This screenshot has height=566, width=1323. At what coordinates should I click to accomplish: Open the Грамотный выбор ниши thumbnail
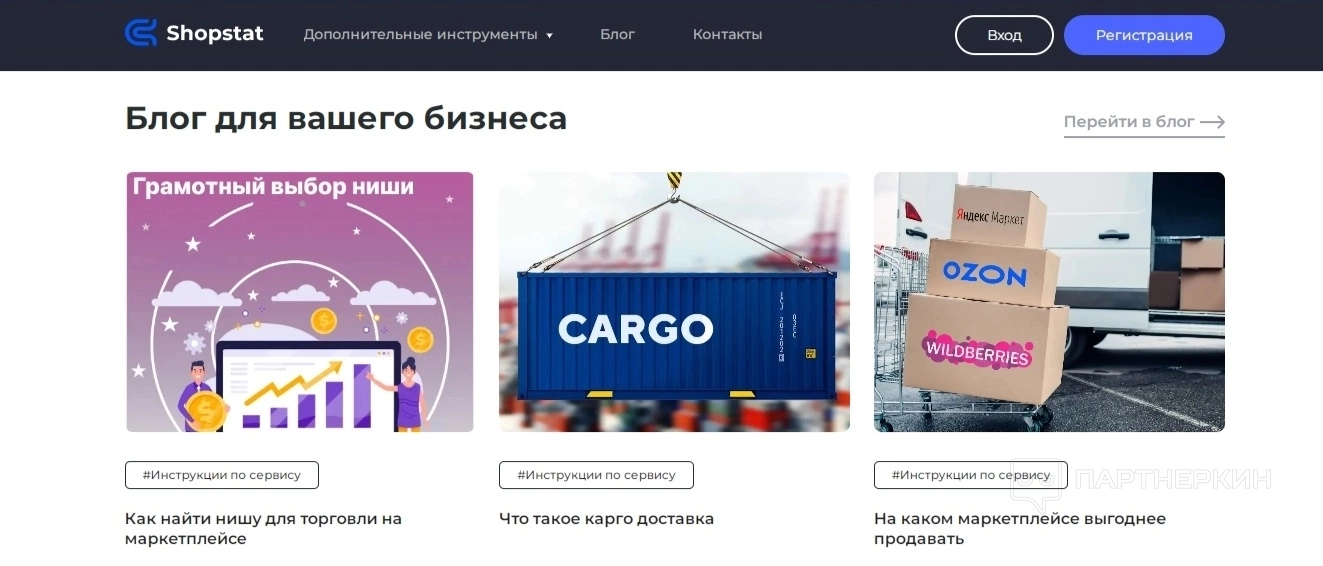(x=300, y=302)
